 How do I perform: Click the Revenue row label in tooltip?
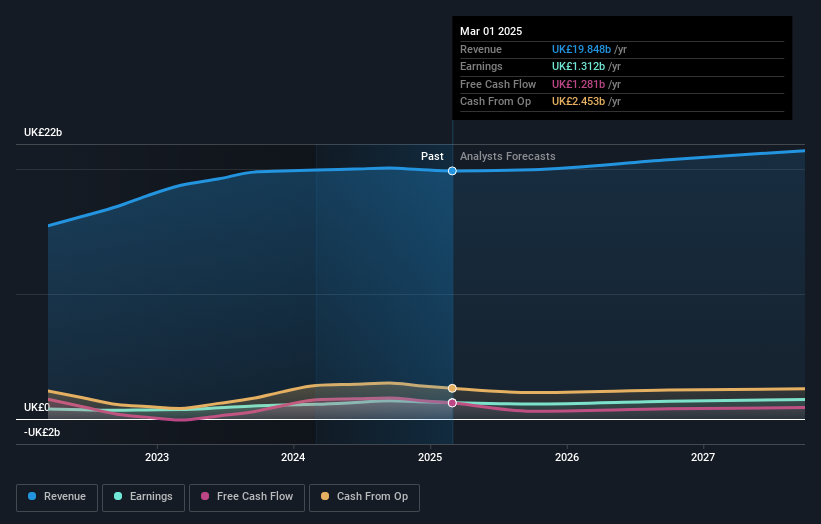(481, 49)
